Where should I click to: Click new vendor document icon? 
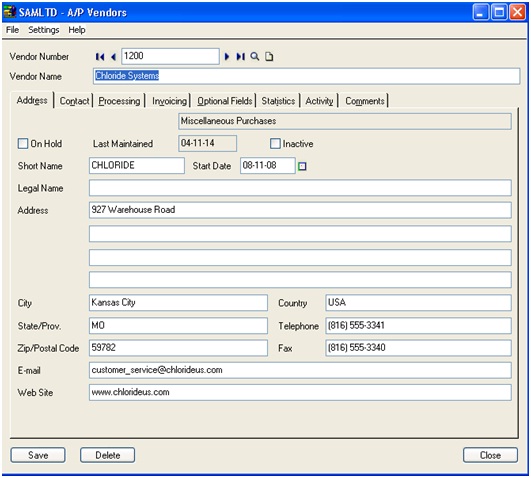click(x=269, y=57)
